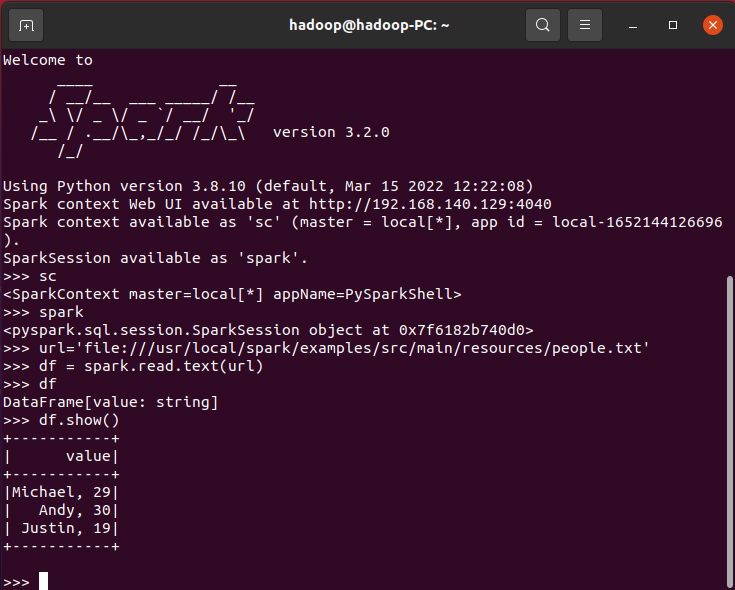The image size is (735, 590).
Task: Click the SparkContext master=local[*] output
Action: coord(232,294)
